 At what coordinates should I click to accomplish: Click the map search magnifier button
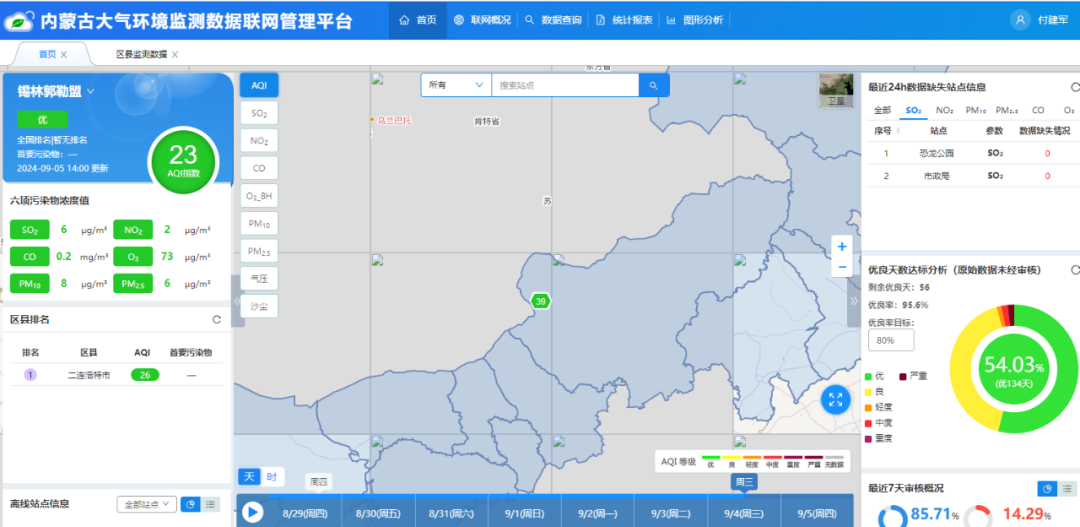click(653, 86)
